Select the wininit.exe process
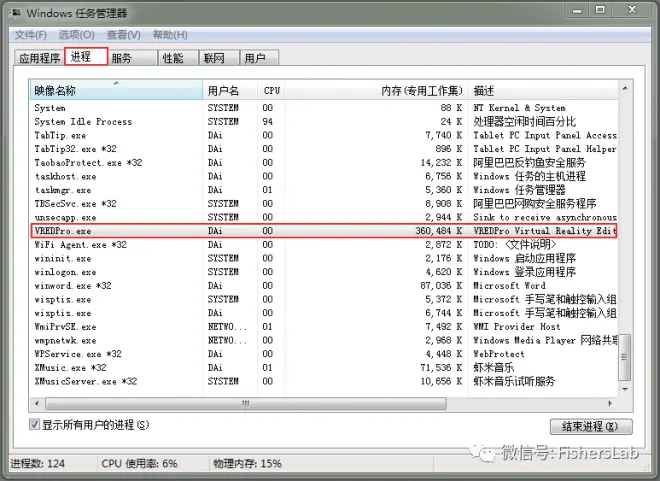Image resolution: width=660 pixels, height=481 pixels. point(324,258)
